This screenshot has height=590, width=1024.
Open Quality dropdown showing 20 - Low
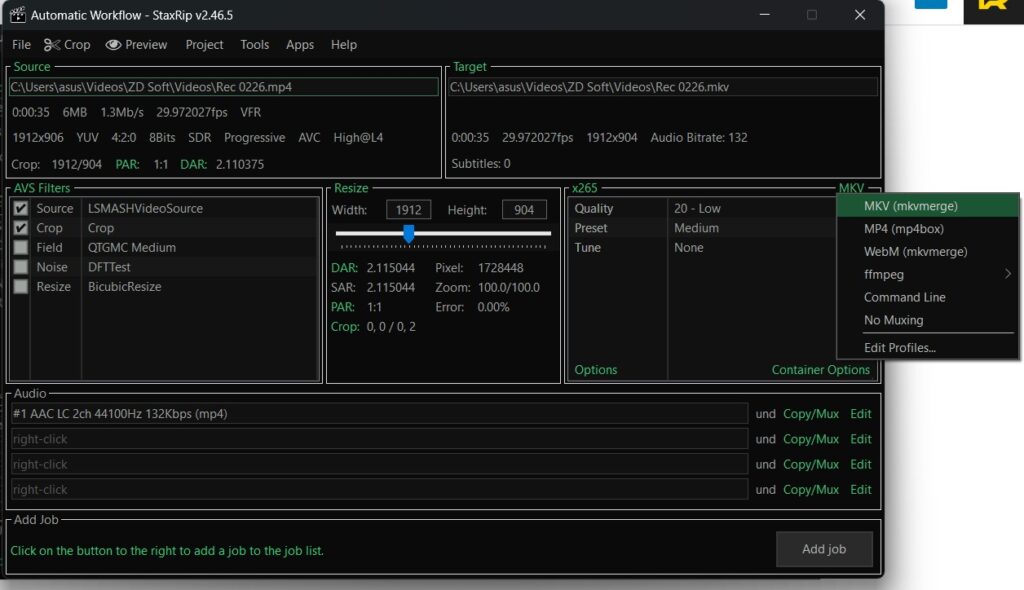click(x=697, y=209)
